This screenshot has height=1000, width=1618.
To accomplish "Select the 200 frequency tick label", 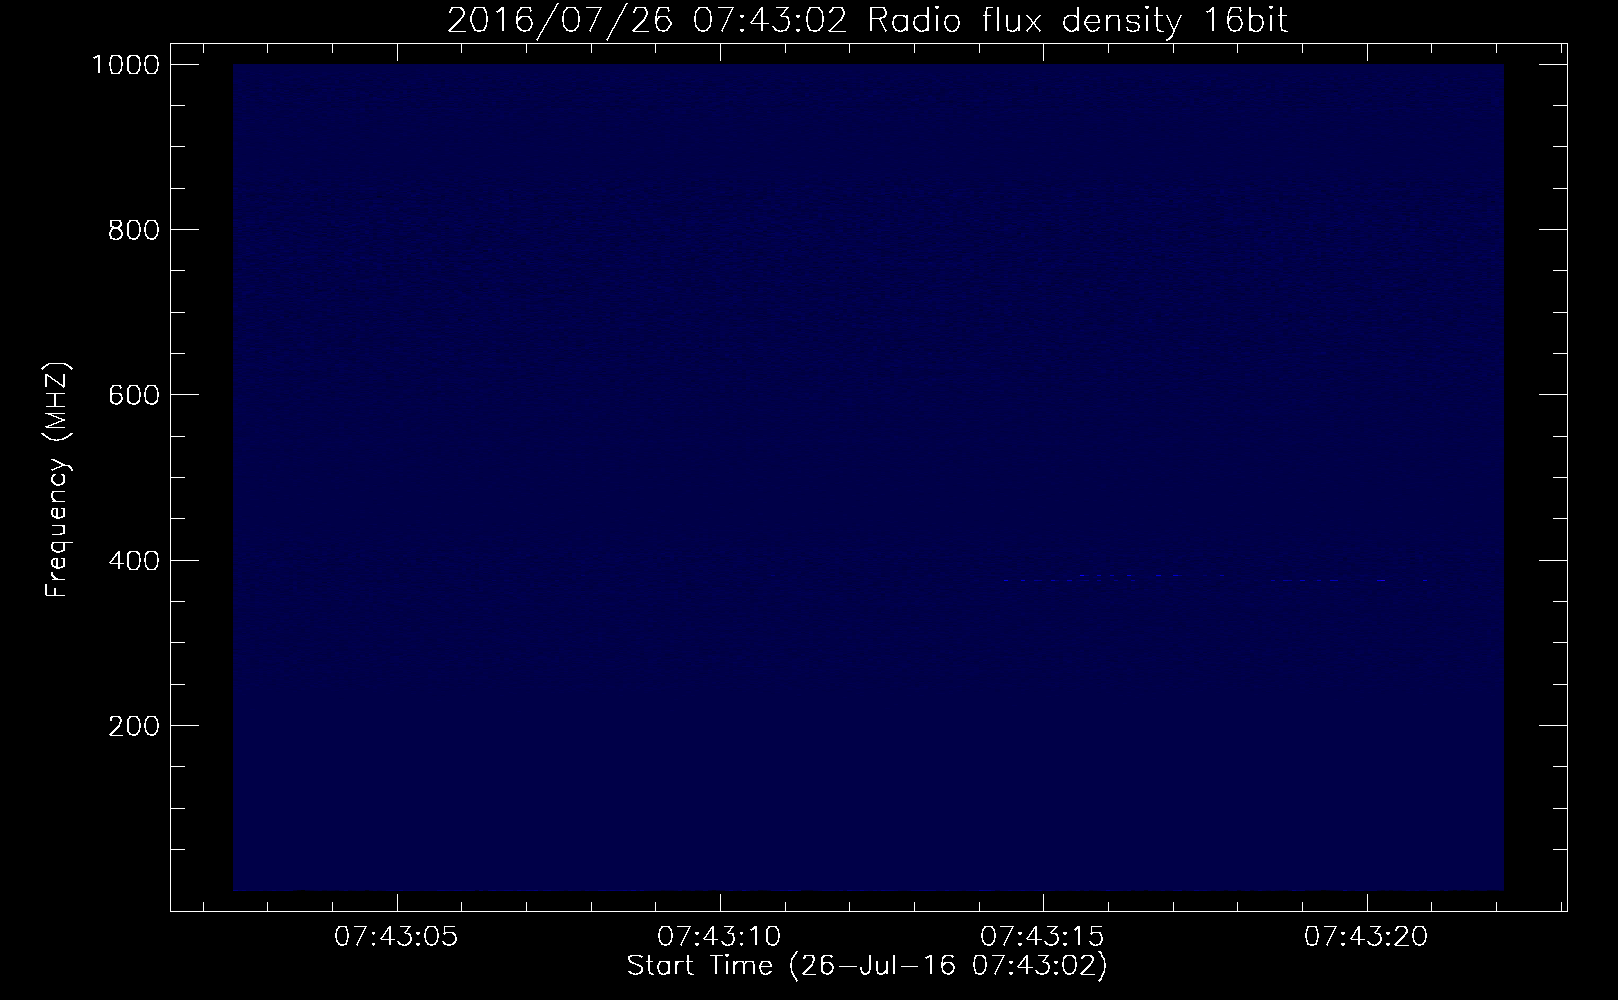I will point(133,726).
